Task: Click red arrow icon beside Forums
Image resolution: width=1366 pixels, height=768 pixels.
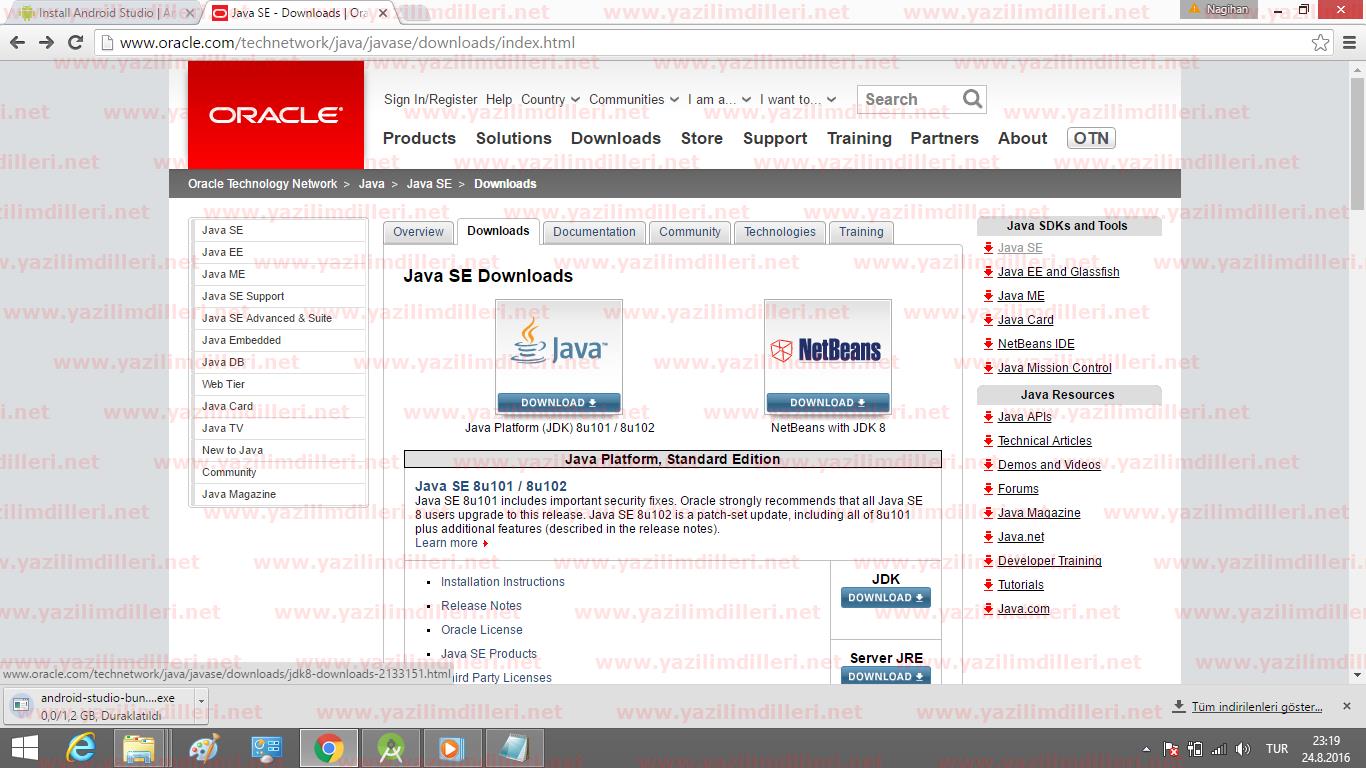Action: 988,489
